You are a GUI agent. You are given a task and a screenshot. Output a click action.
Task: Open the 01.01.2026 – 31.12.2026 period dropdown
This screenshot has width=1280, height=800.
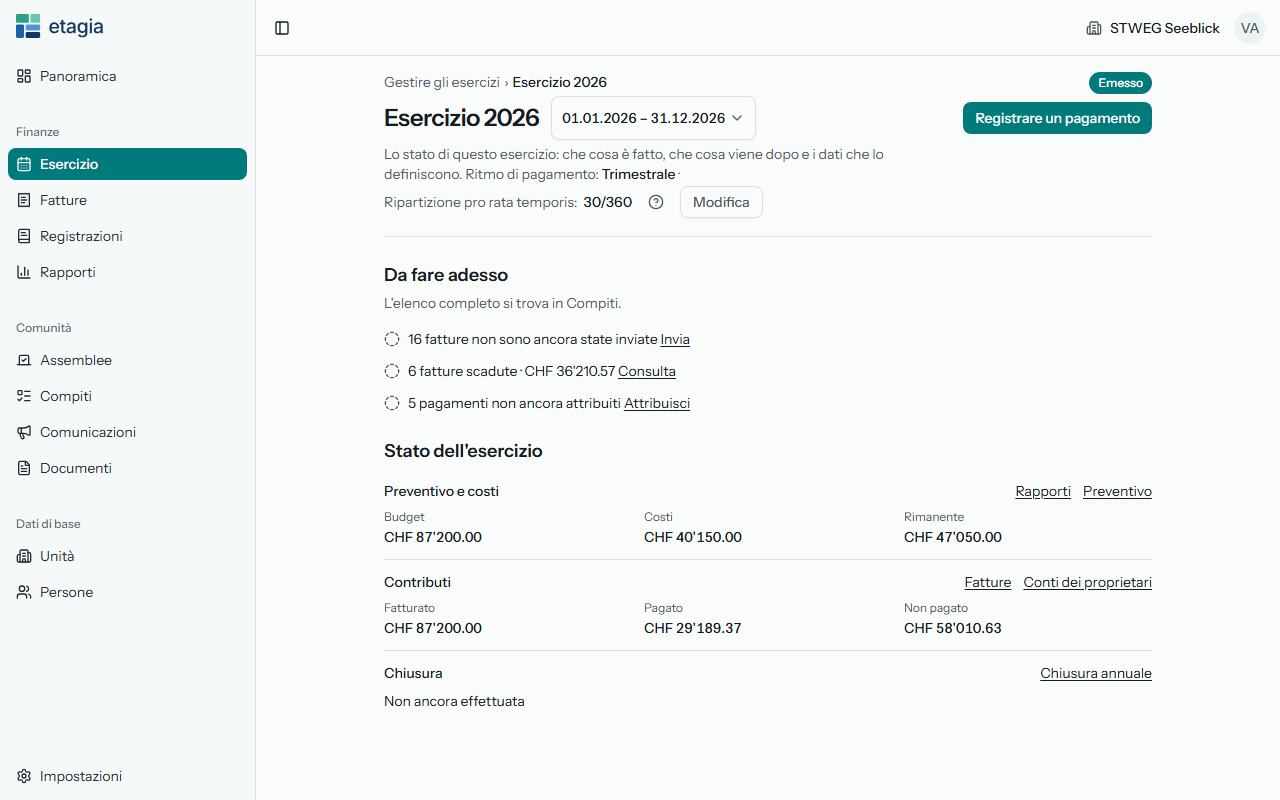653,118
